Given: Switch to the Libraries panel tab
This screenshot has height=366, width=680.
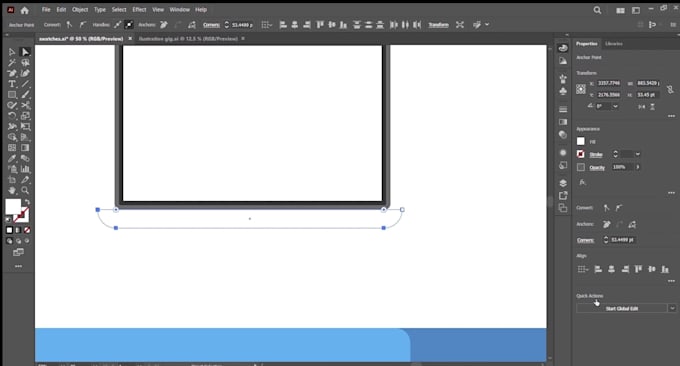Looking at the screenshot, I should pyautogui.click(x=614, y=44).
